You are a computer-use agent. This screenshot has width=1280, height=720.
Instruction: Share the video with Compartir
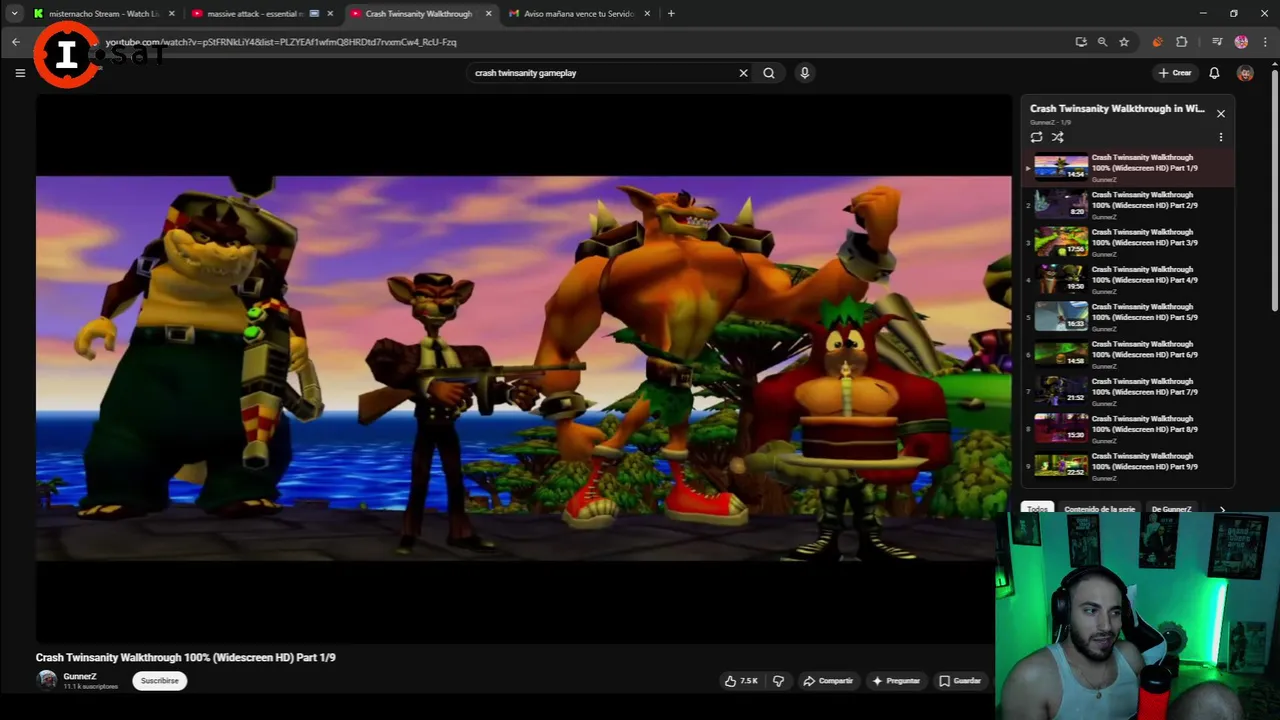point(828,681)
